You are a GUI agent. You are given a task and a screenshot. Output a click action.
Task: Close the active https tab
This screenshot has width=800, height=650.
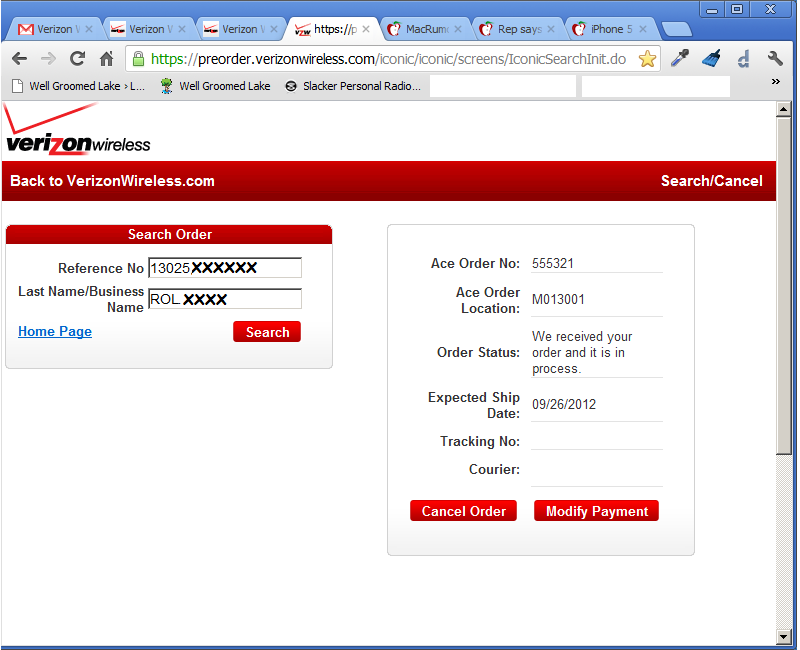tap(366, 29)
